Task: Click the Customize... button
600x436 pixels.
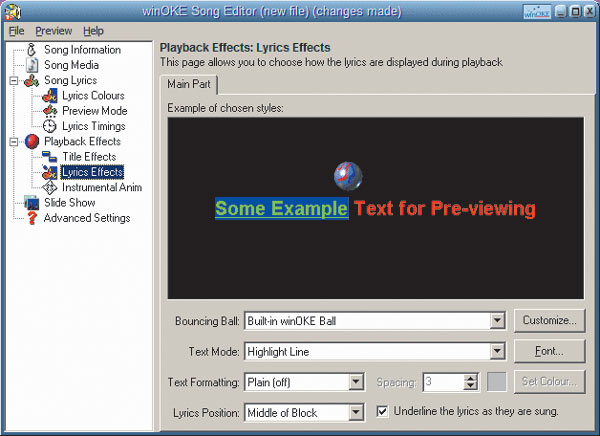Action: (549, 321)
